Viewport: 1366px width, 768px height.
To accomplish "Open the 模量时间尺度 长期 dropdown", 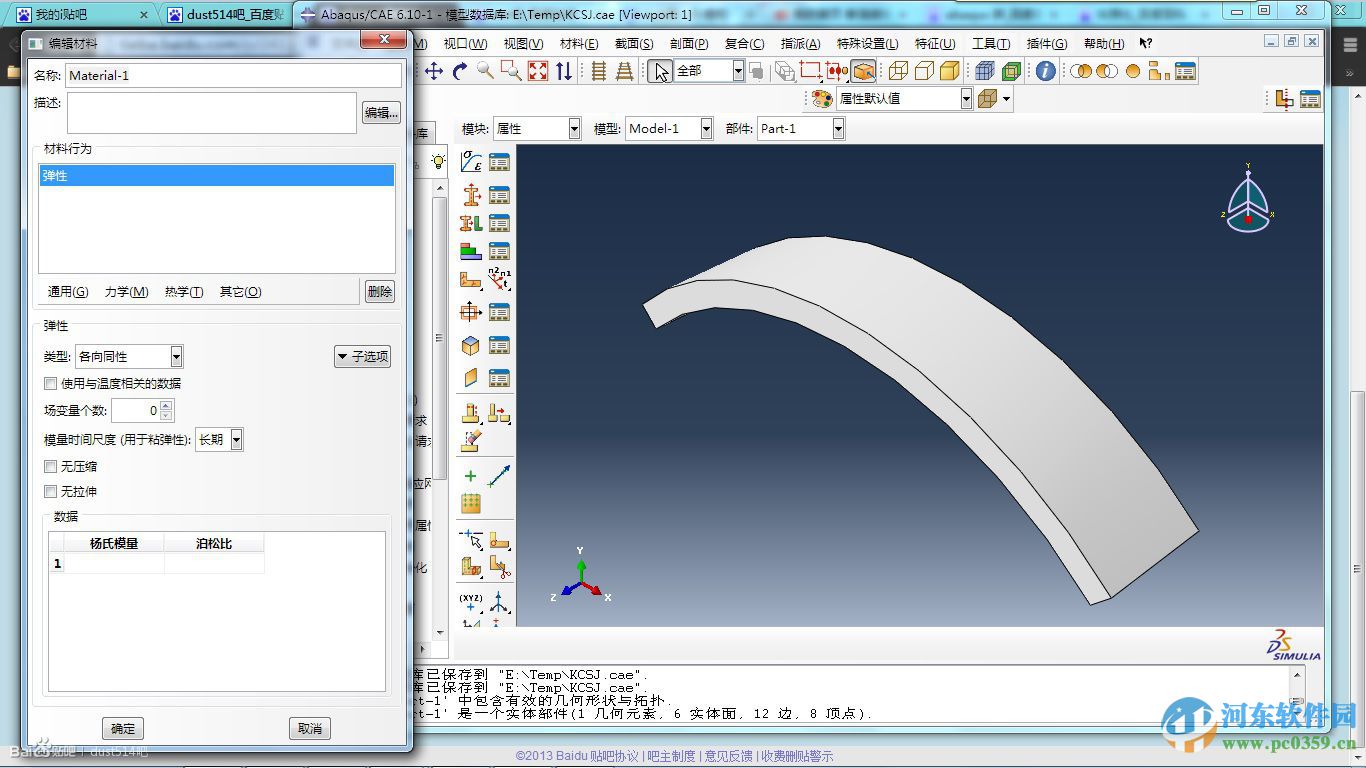I will click(x=219, y=439).
